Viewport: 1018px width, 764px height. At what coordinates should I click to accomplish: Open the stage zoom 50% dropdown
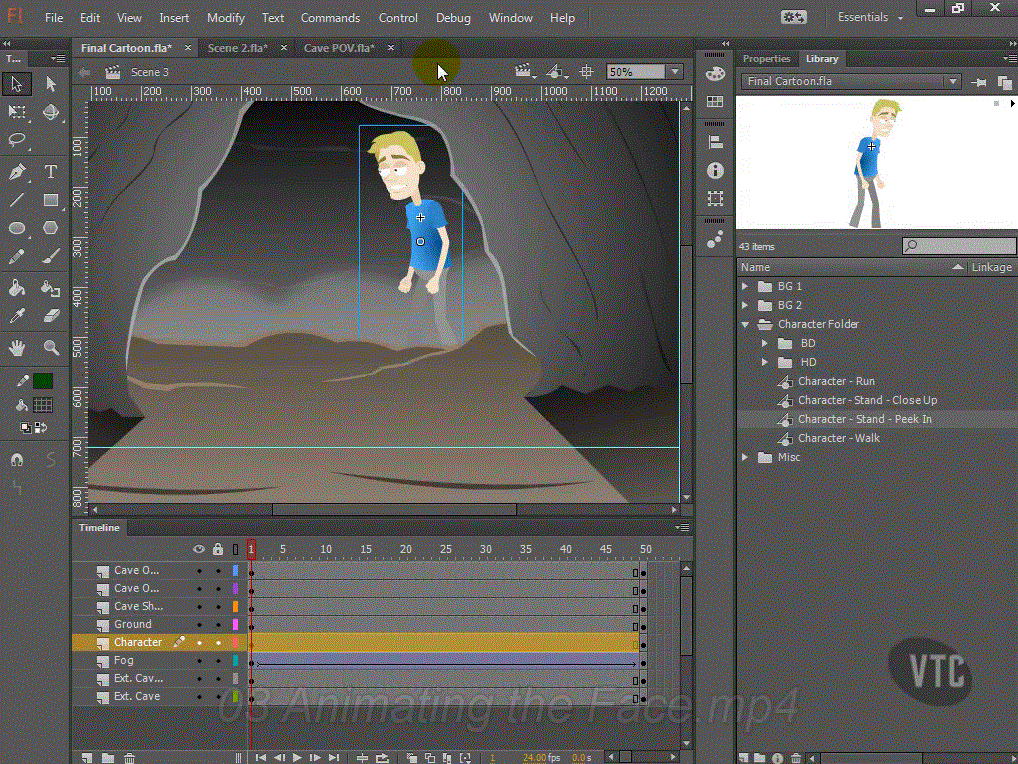click(x=675, y=71)
